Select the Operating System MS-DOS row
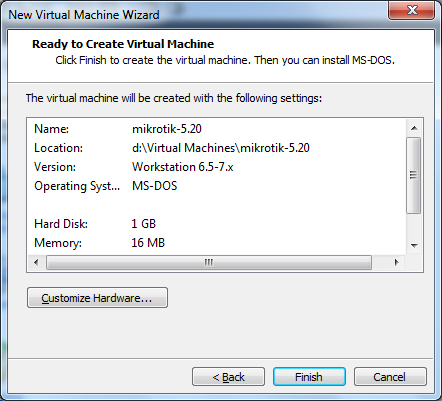The width and height of the screenshot is (442, 401). click(x=217, y=186)
